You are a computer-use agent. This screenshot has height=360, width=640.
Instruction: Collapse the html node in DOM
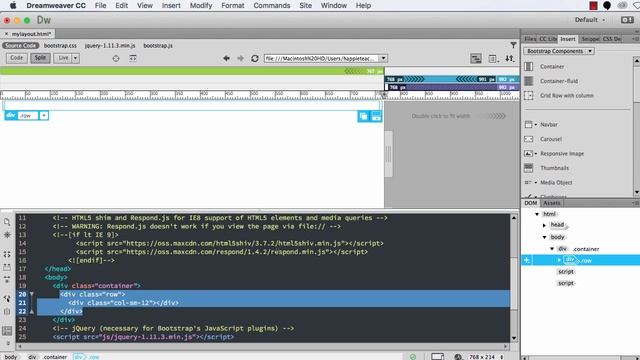click(537, 214)
